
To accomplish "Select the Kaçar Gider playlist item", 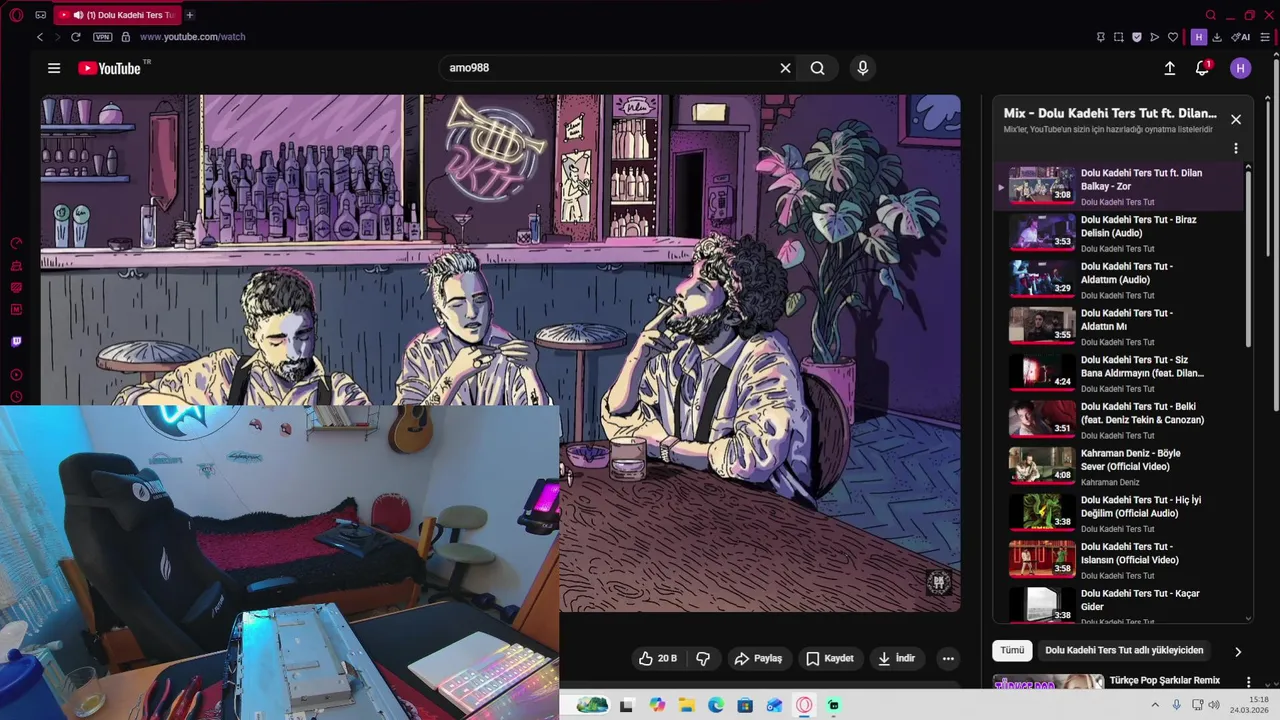I will [1118, 604].
